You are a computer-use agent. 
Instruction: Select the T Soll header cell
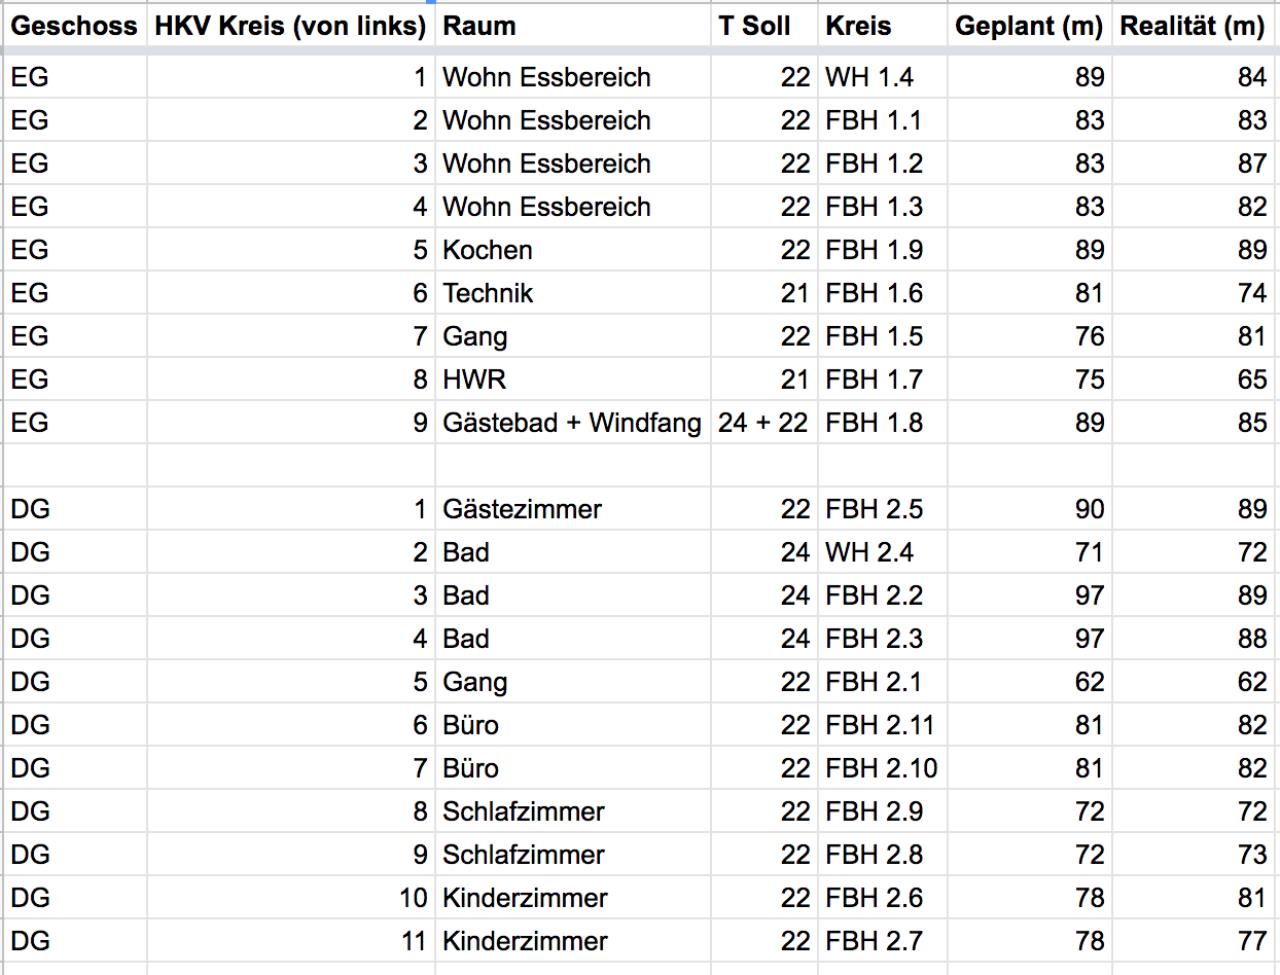coord(765,27)
